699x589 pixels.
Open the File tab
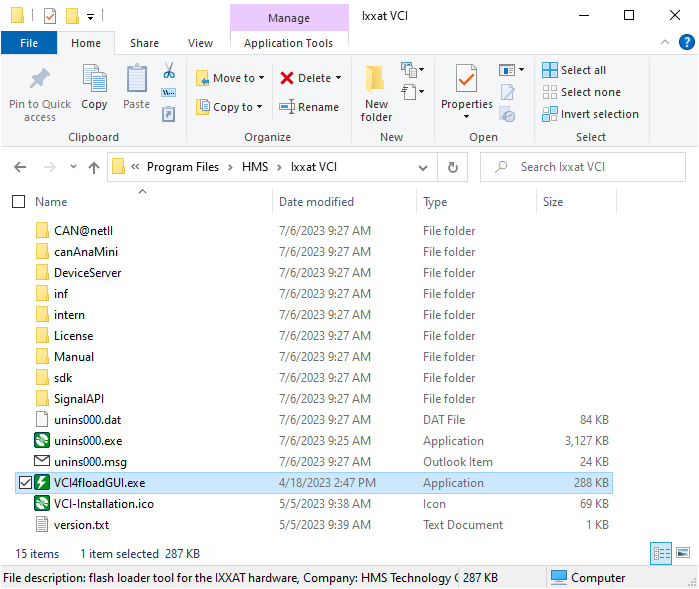[x=29, y=43]
